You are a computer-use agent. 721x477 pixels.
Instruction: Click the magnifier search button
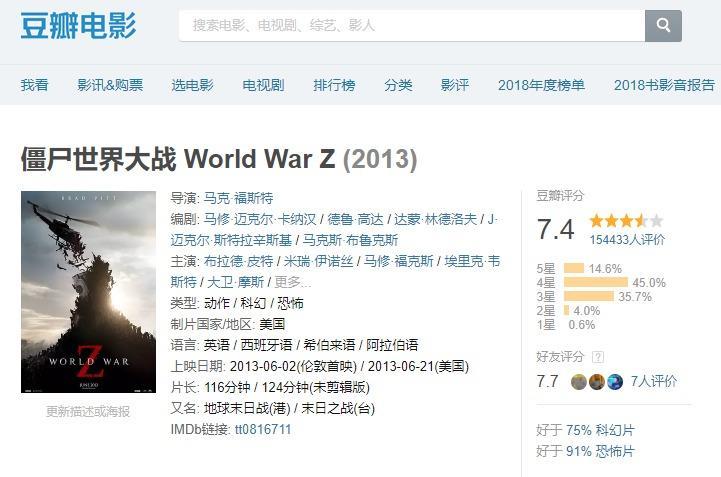pyautogui.click(x=663, y=26)
